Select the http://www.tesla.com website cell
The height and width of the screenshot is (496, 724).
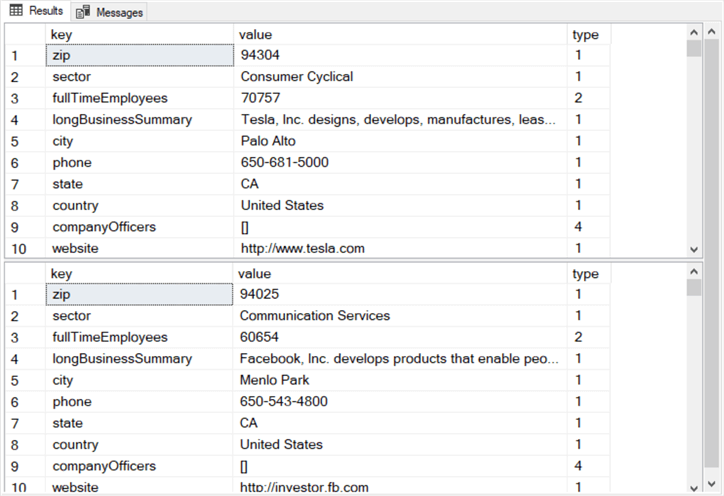[x=400, y=248]
